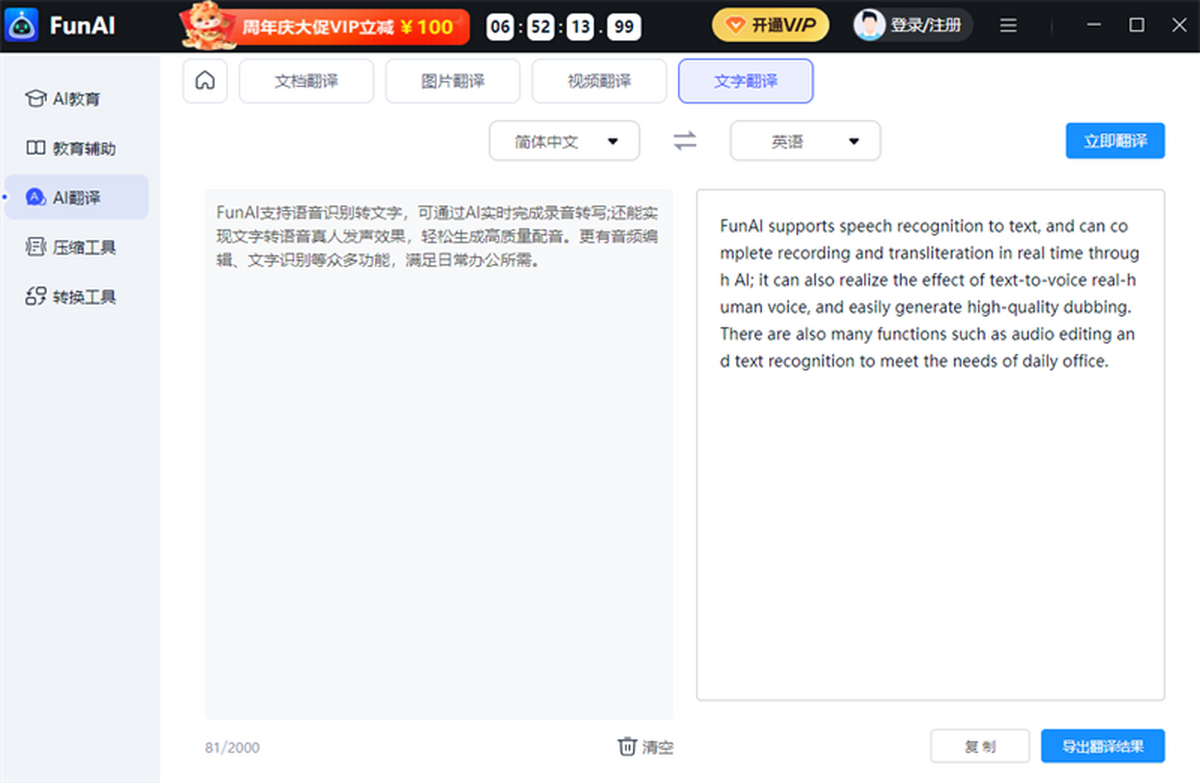Open 教育辅助 in the sidebar
This screenshot has height=783, width=1200.
click(x=77, y=148)
